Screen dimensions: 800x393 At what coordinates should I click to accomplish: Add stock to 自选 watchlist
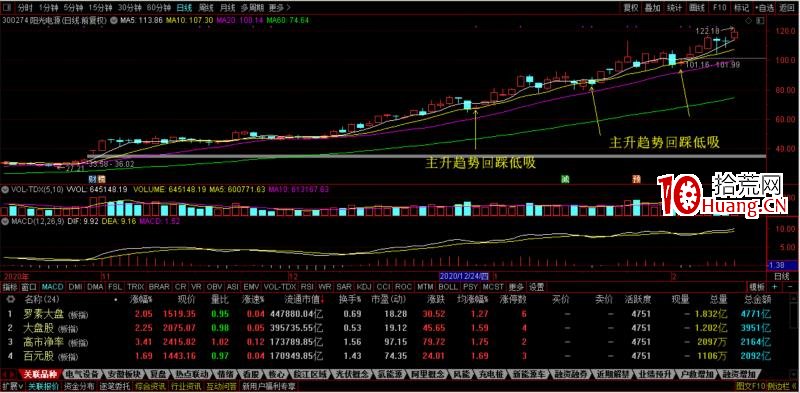pos(764,8)
